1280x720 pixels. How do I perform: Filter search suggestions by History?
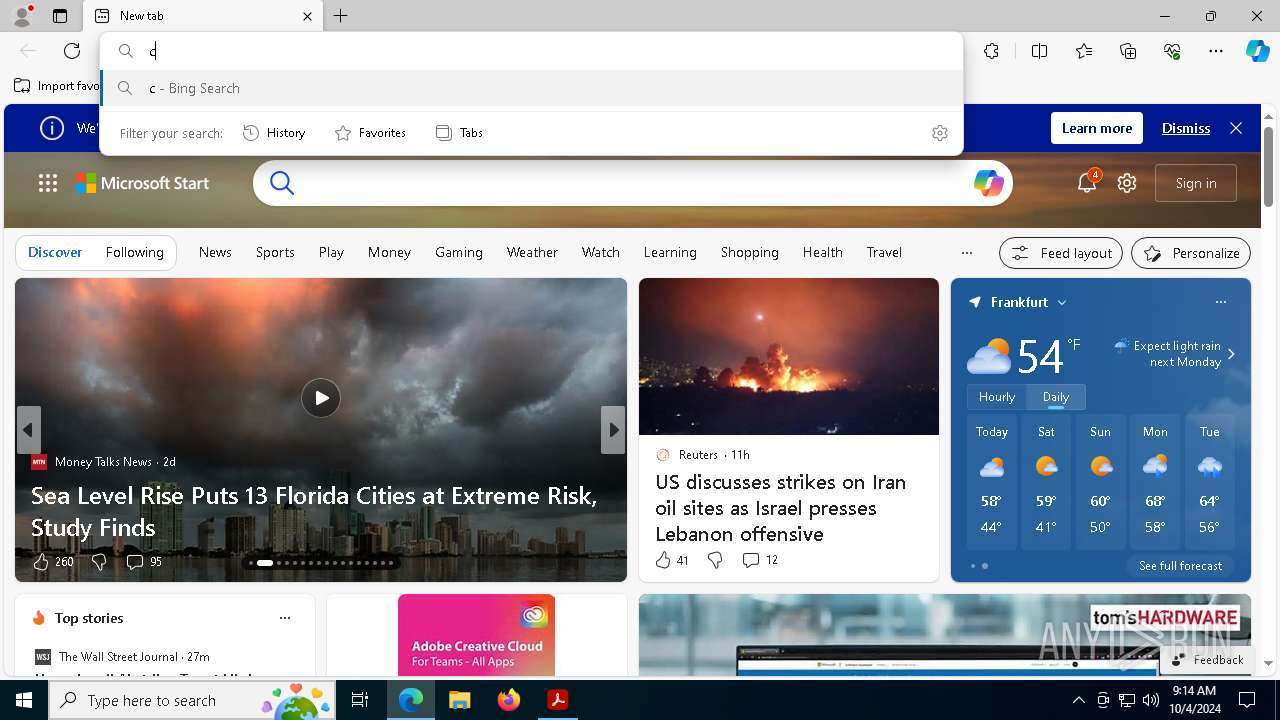click(x=274, y=133)
